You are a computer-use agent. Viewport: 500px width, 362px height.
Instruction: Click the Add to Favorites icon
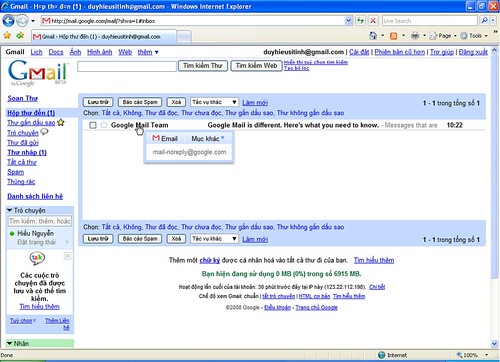tap(20, 35)
